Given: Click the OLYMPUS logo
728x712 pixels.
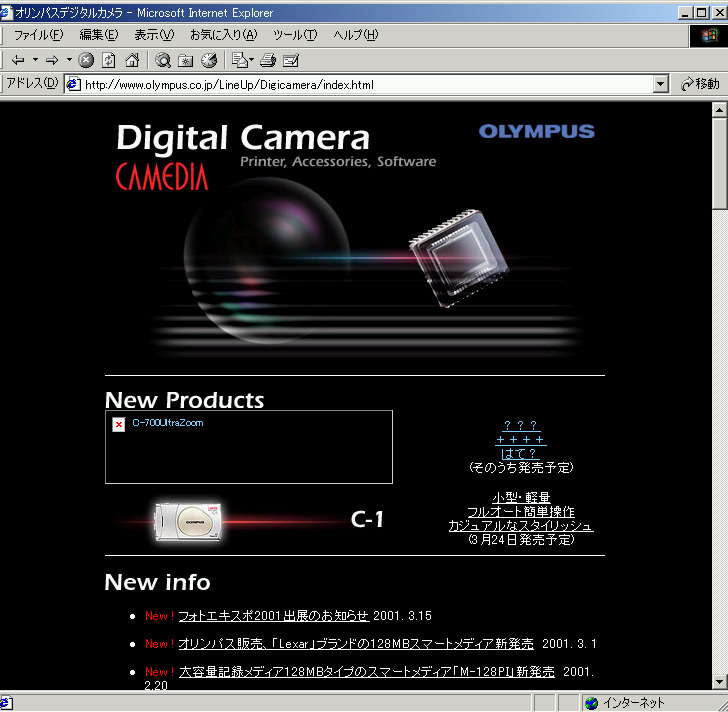Looking at the screenshot, I should tap(537, 131).
